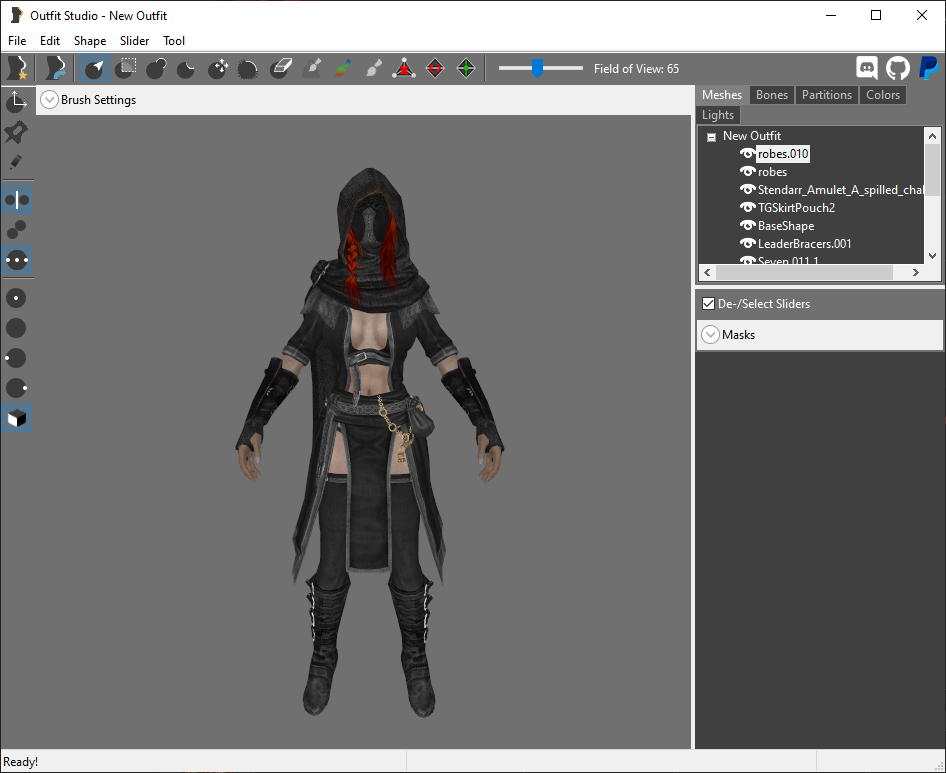Open the Discord link icon
This screenshot has width=946, height=773.
[867, 68]
